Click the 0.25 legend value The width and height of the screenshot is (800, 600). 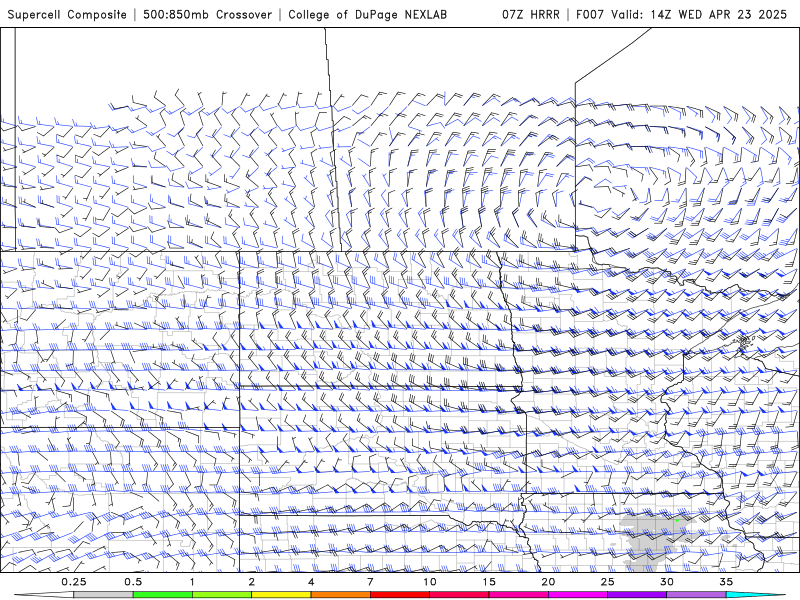point(73,582)
